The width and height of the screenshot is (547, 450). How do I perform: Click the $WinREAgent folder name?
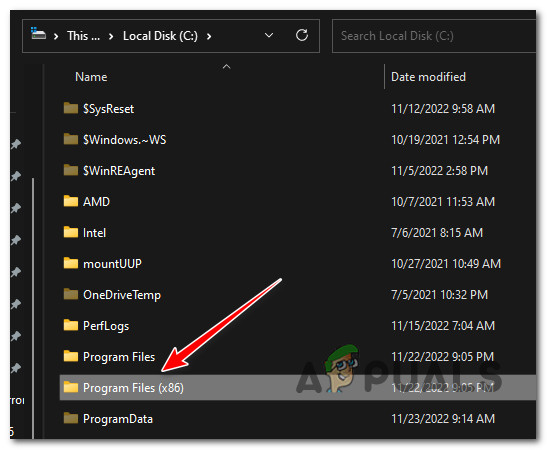(x=119, y=171)
